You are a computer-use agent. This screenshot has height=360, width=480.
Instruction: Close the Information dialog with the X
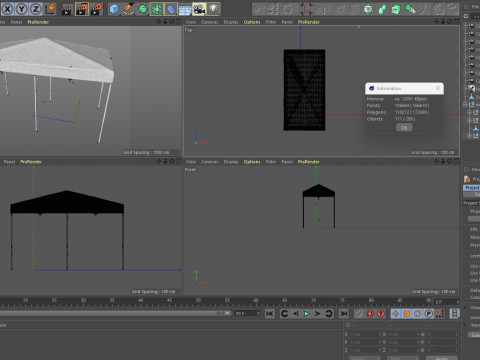[438, 88]
